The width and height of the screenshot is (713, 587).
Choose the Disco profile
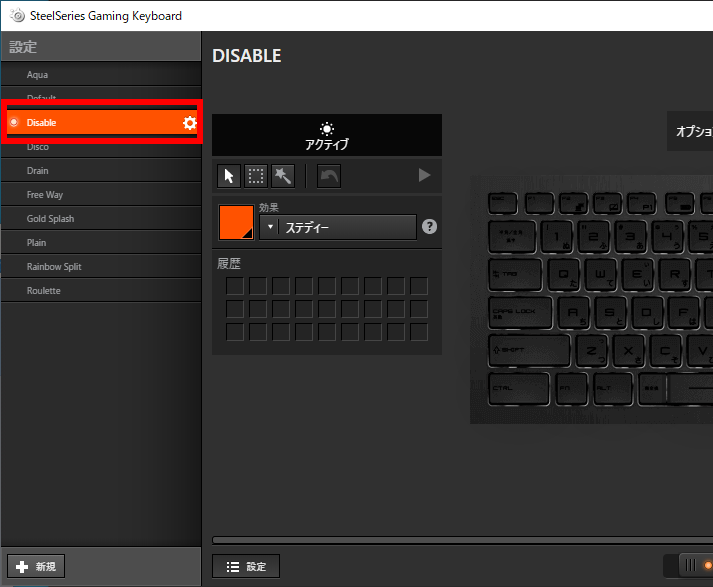101,149
